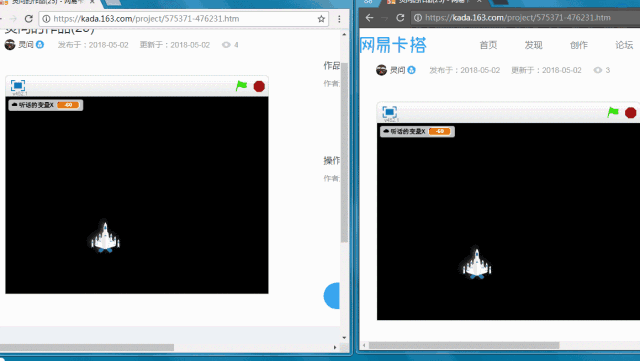
Task: Reload the page in right browser
Action: (400, 18)
